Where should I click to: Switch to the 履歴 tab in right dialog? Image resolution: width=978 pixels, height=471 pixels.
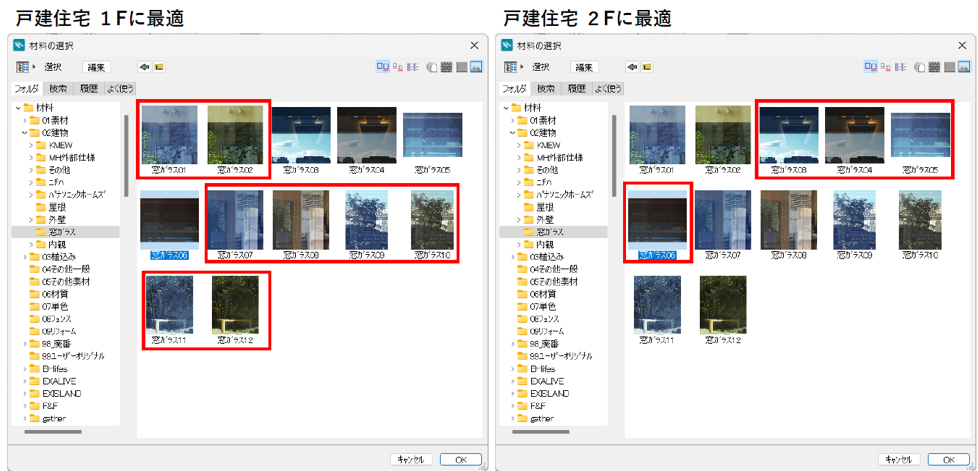pyautogui.click(x=577, y=89)
